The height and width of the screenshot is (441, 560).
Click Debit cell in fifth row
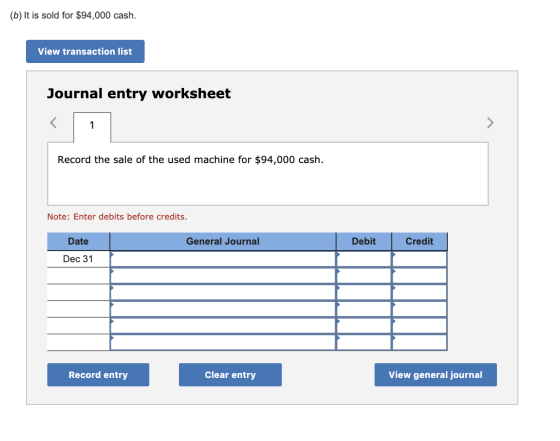(364, 326)
